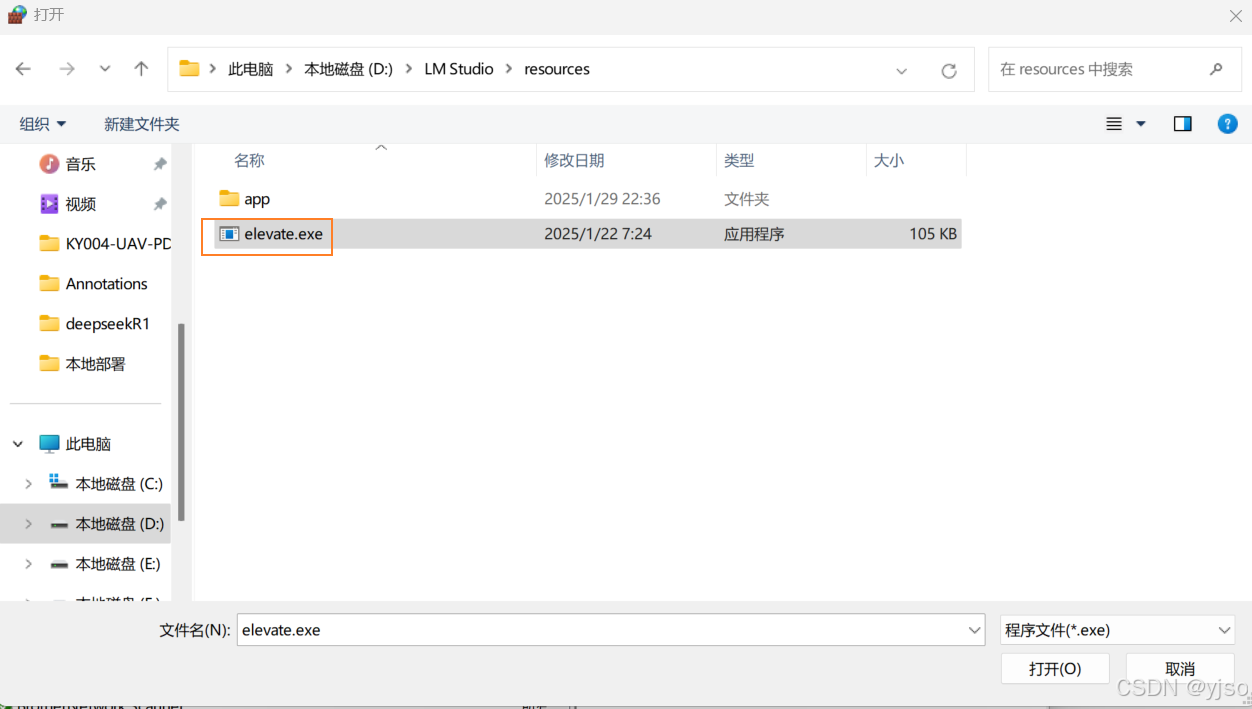Close the 打开 dialog window
Image resolution: width=1252 pixels, height=709 pixels.
click(x=1236, y=15)
